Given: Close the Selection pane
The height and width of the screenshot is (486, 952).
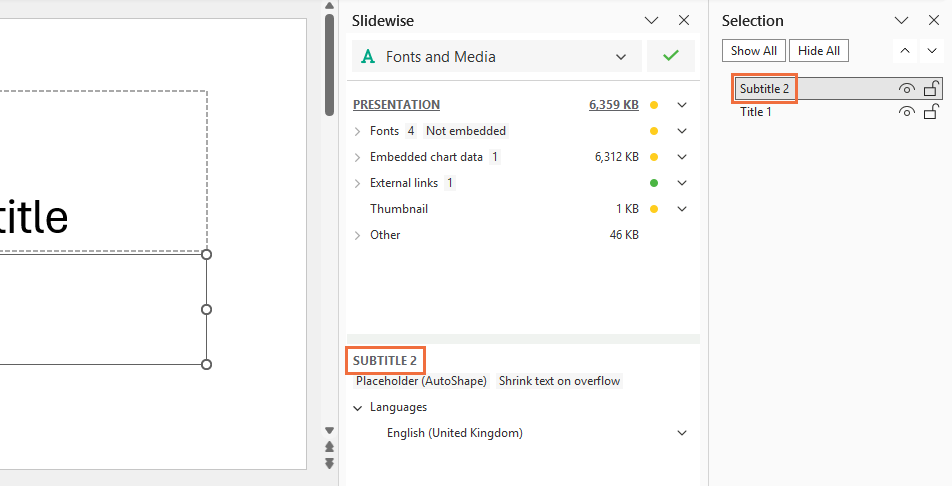Looking at the screenshot, I should [x=934, y=20].
